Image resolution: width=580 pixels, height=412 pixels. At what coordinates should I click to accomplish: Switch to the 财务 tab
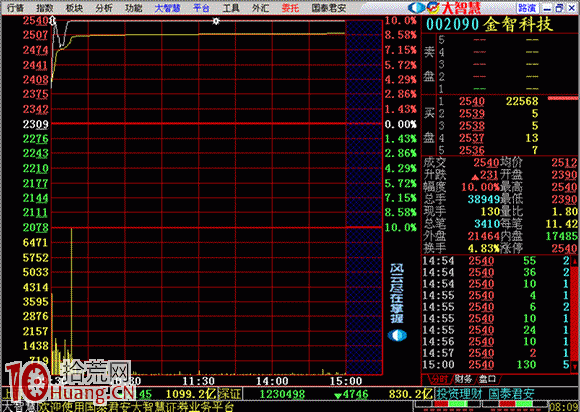pyautogui.click(x=463, y=379)
